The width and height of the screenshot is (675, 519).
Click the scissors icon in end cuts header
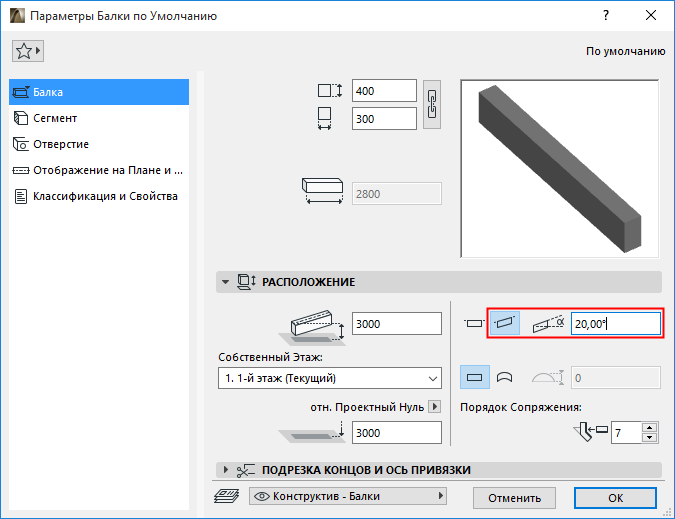(246, 470)
